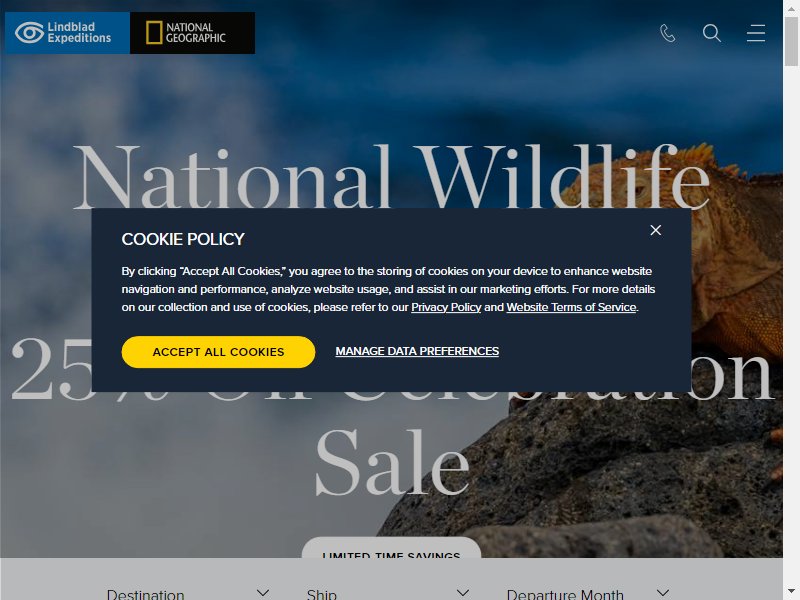Click the phone call icon
This screenshot has height=600, width=800.
[x=667, y=33]
